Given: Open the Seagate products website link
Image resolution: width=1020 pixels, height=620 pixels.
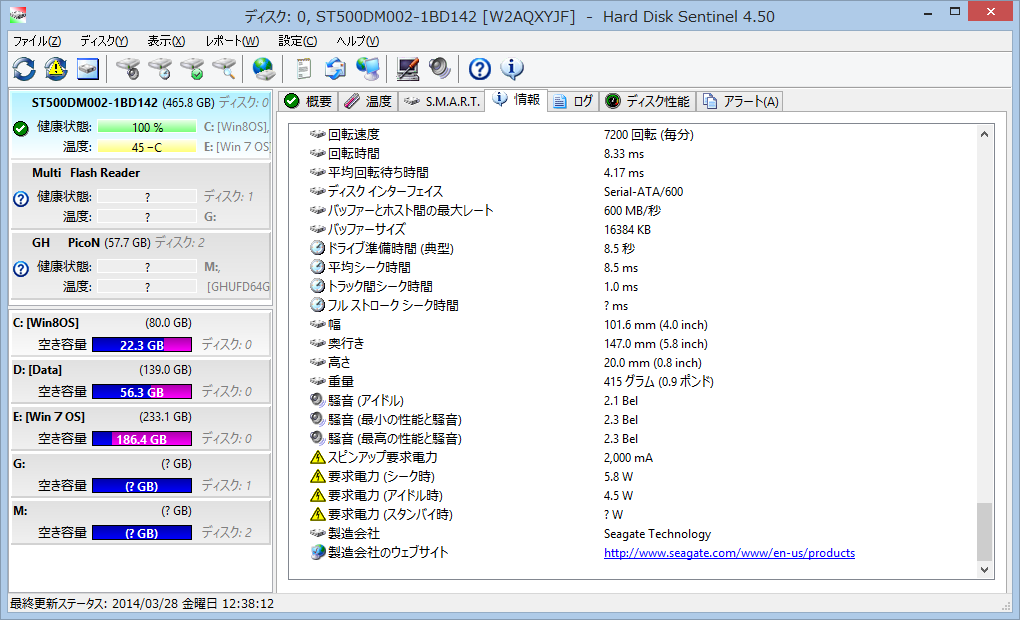Looking at the screenshot, I should (x=729, y=553).
